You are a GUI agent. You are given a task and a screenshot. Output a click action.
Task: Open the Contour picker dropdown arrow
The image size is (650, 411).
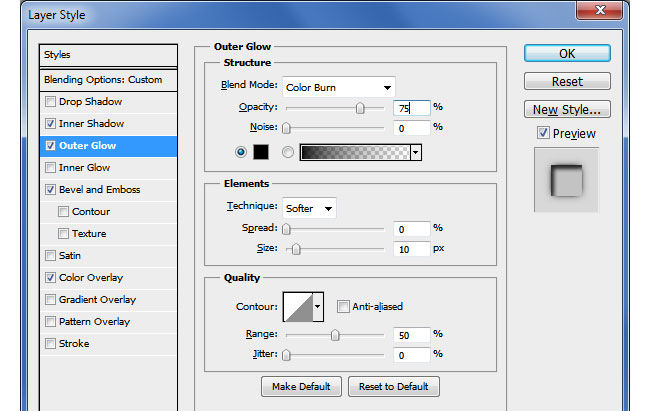pos(318,306)
